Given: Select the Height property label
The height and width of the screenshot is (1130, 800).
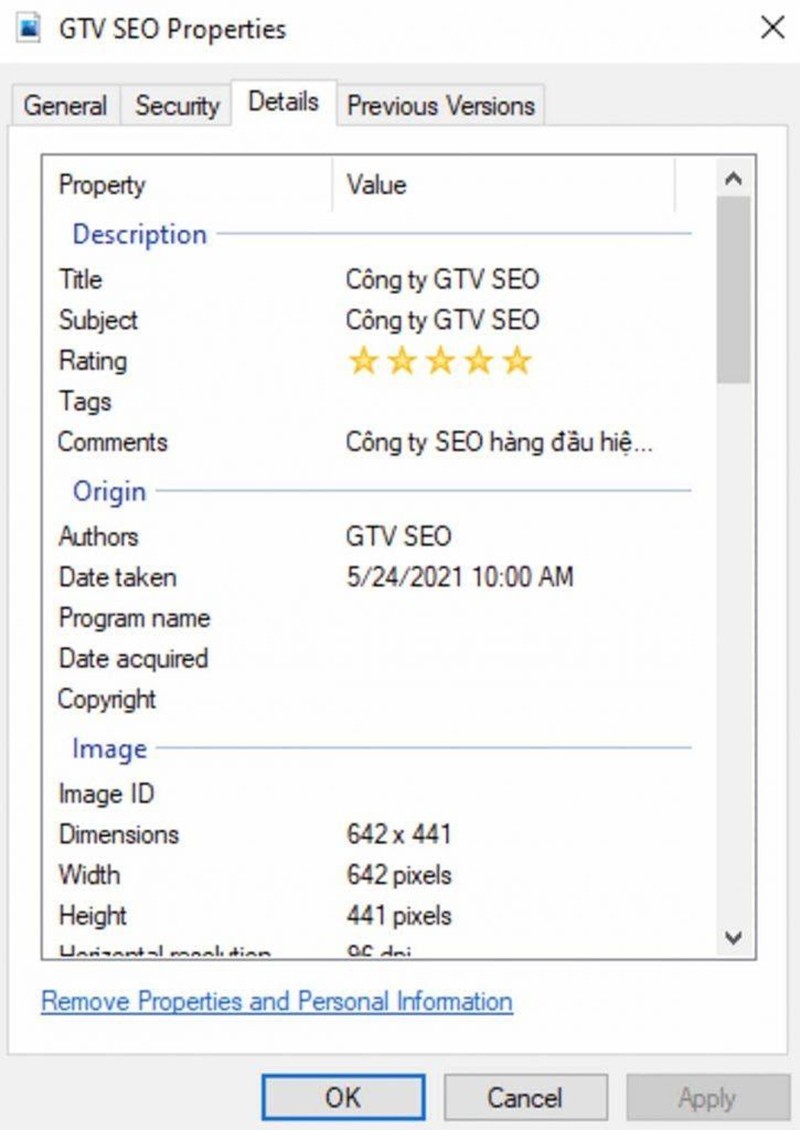Looking at the screenshot, I should click(92, 915).
